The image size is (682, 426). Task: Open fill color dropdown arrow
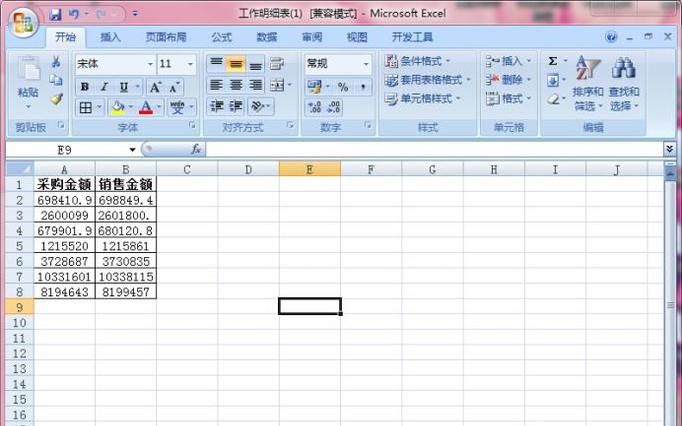(130, 107)
